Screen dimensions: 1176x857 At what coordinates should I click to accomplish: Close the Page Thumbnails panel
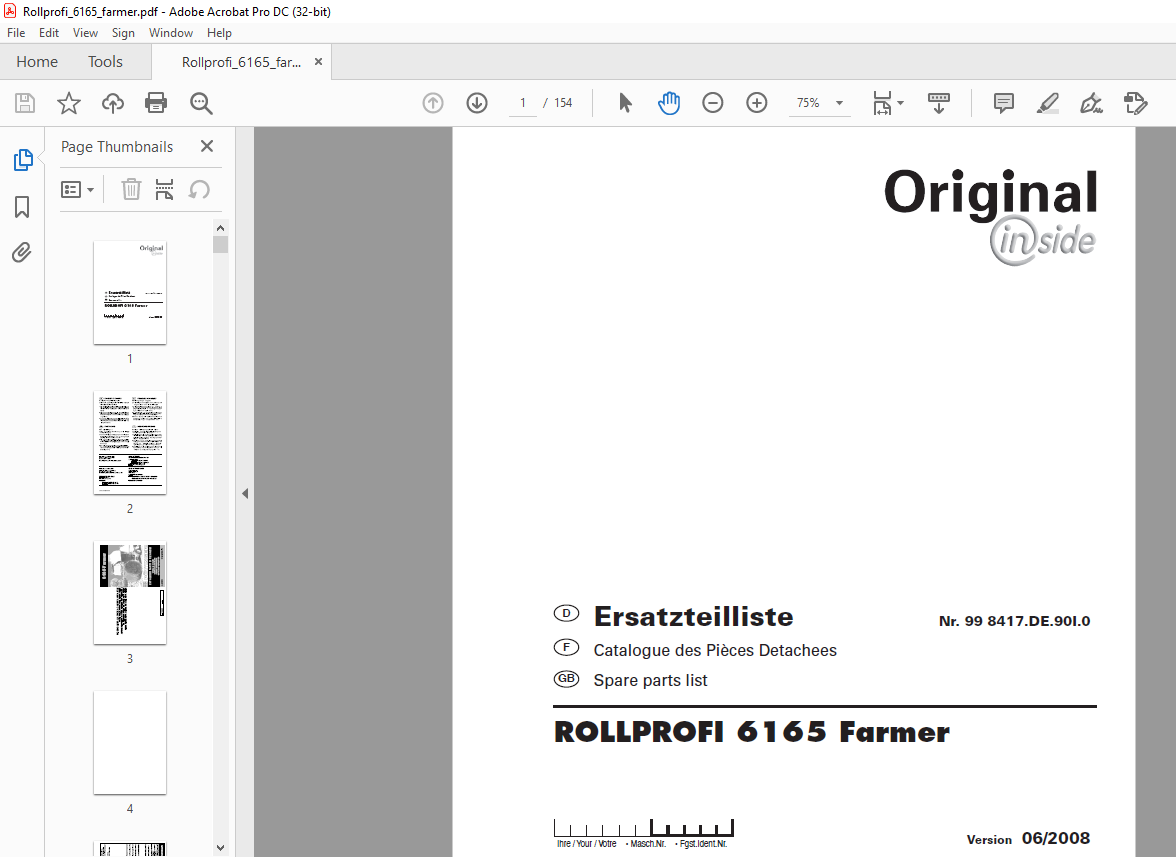click(207, 146)
